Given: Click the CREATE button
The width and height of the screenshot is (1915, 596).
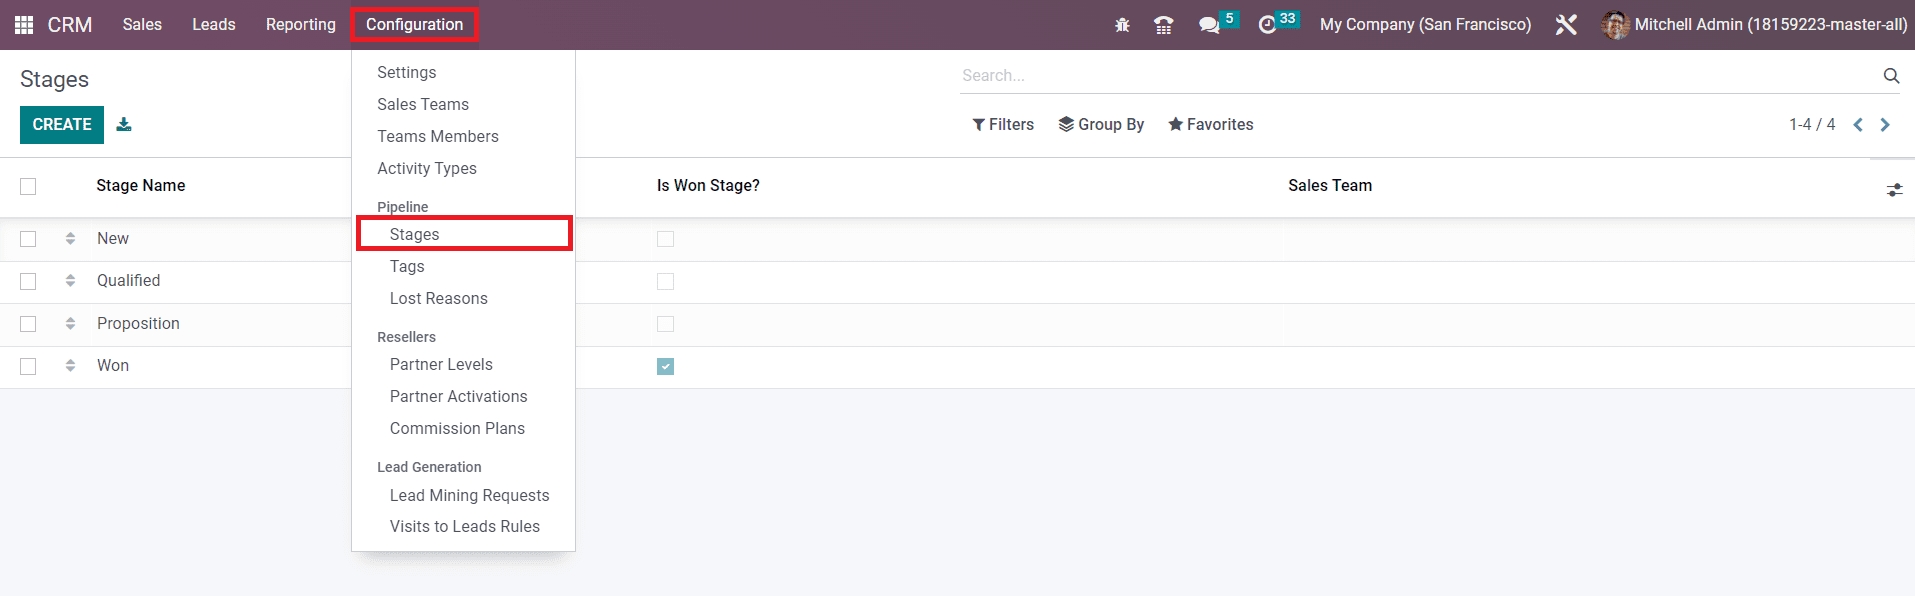Looking at the screenshot, I should [62, 124].
